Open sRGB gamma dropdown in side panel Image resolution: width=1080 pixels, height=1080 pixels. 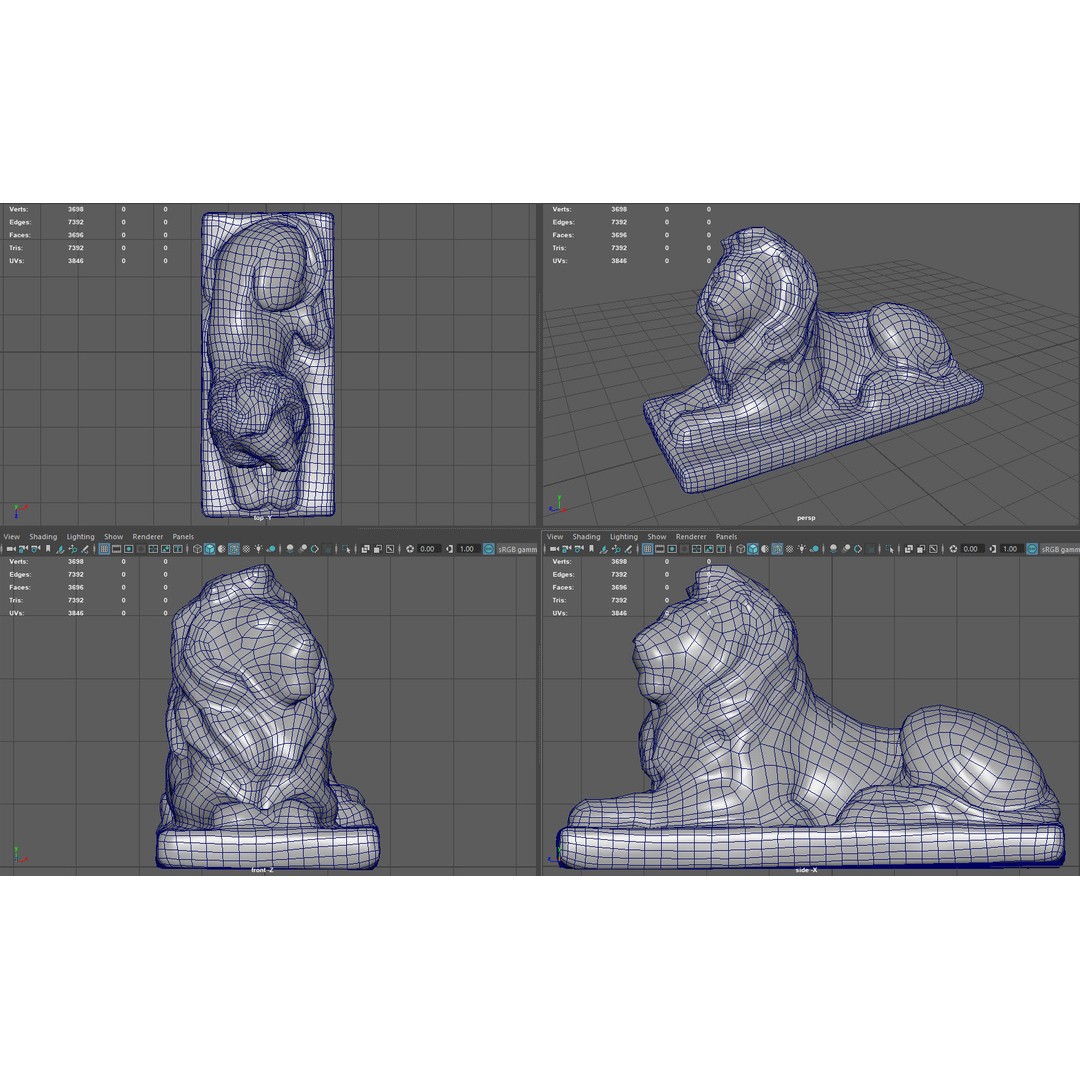(x=1059, y=549)
